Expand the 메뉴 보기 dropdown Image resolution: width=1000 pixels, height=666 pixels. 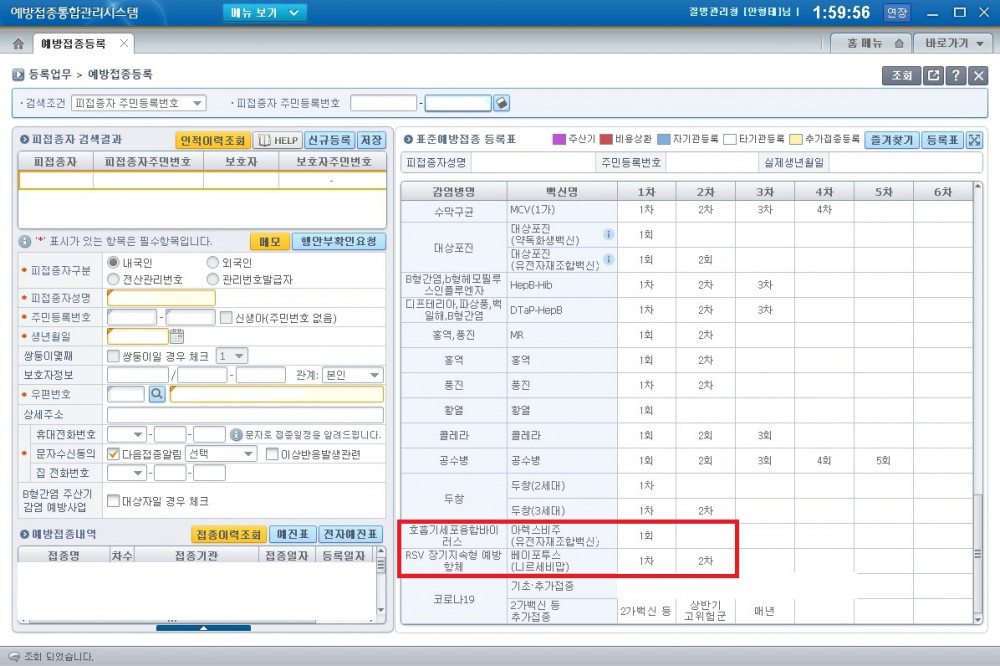pos(264,13)
